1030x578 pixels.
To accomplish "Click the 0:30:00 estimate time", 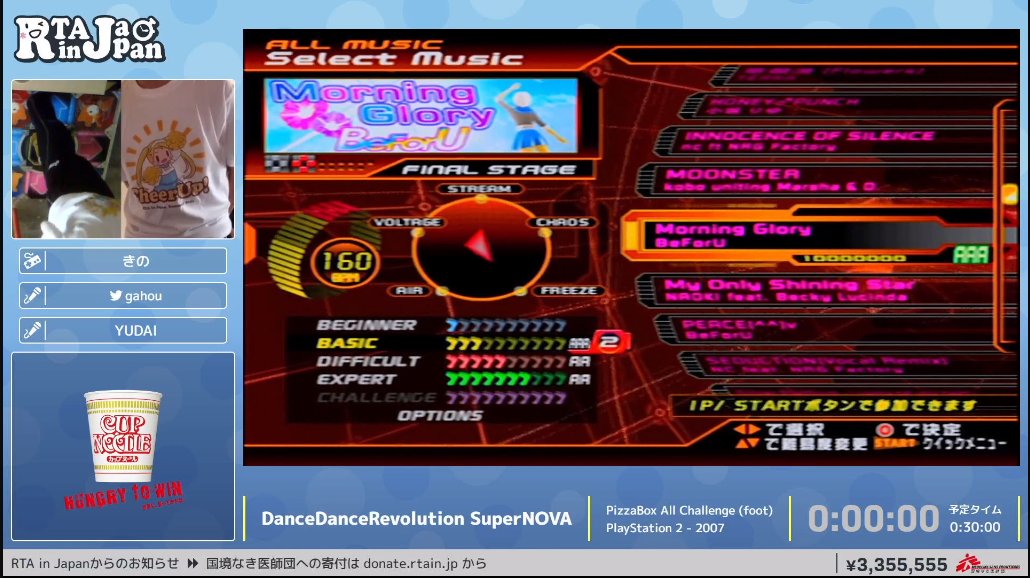I will (x=975, y=527).
